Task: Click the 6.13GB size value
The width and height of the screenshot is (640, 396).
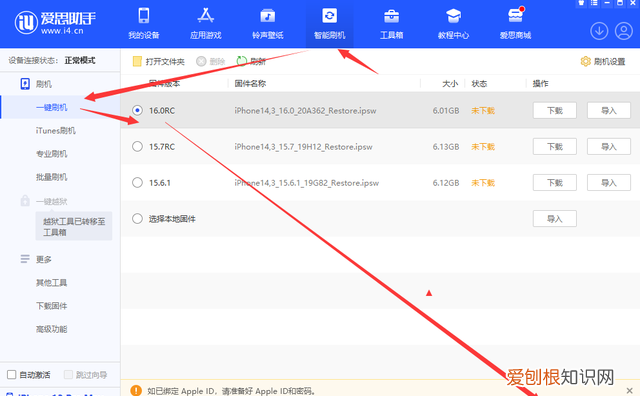Action: (446, 147)
